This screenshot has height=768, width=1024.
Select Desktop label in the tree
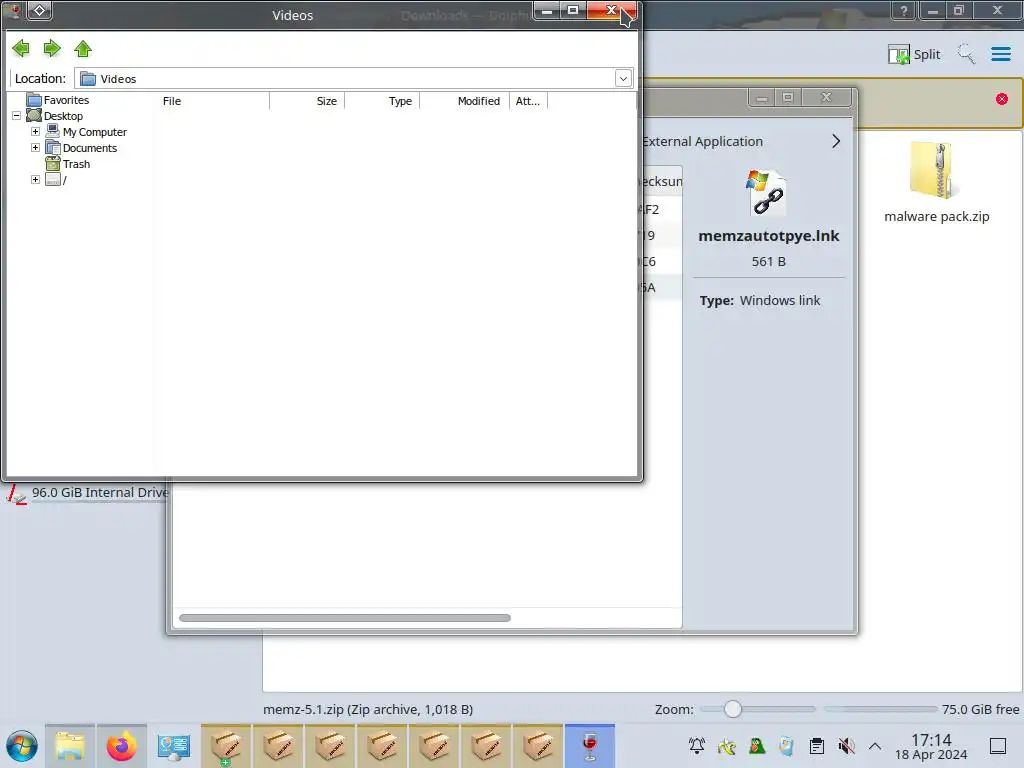[x=63, y=116]
